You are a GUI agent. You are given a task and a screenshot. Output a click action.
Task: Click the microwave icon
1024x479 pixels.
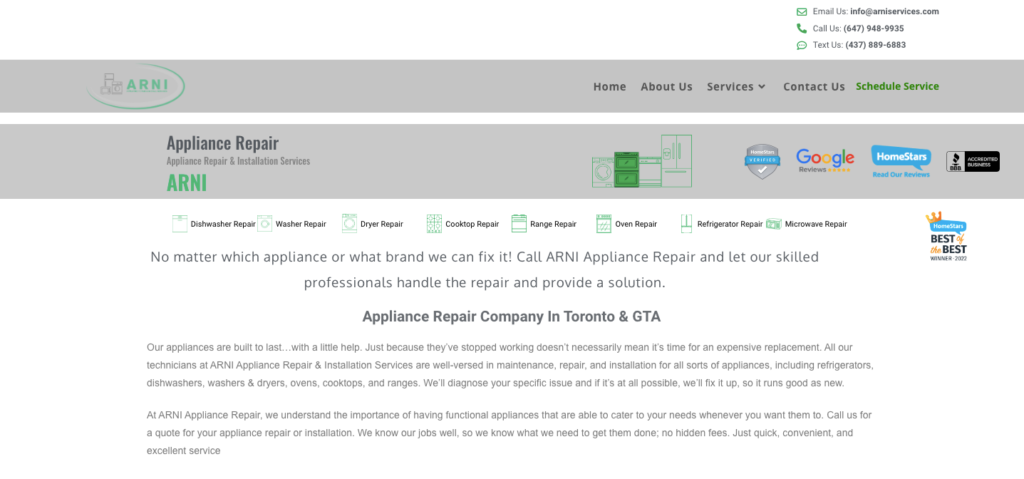coord(774,223)
